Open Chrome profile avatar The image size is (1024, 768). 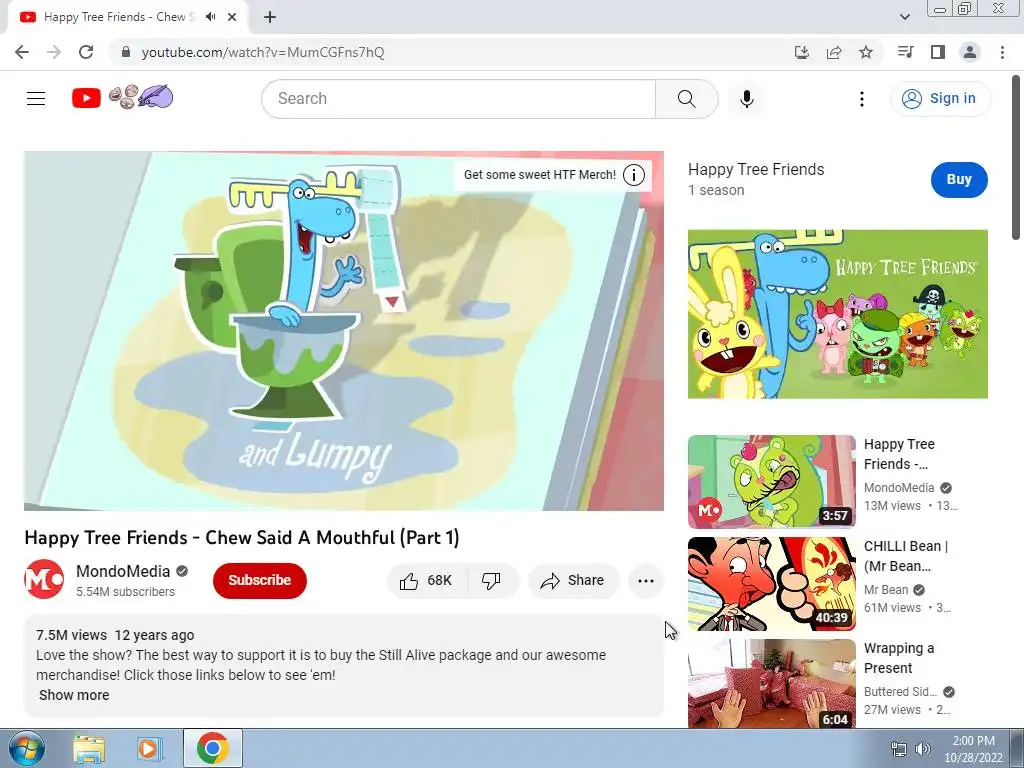click(970, 52)
